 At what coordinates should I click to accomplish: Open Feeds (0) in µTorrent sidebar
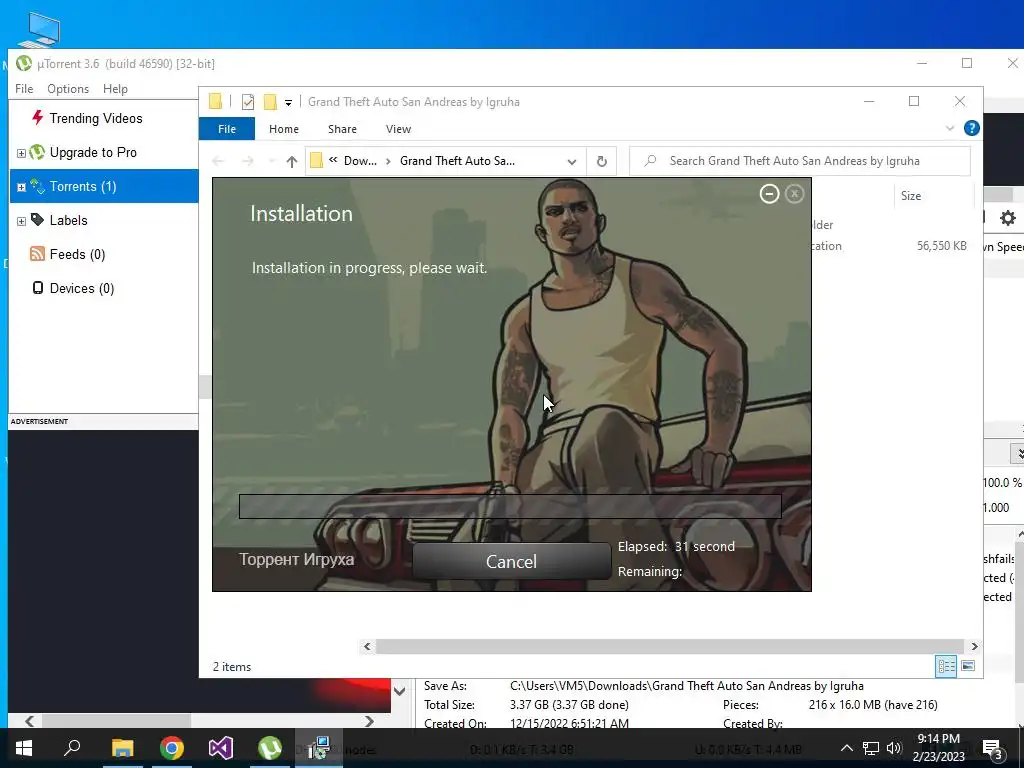click(x=77, y=254)
